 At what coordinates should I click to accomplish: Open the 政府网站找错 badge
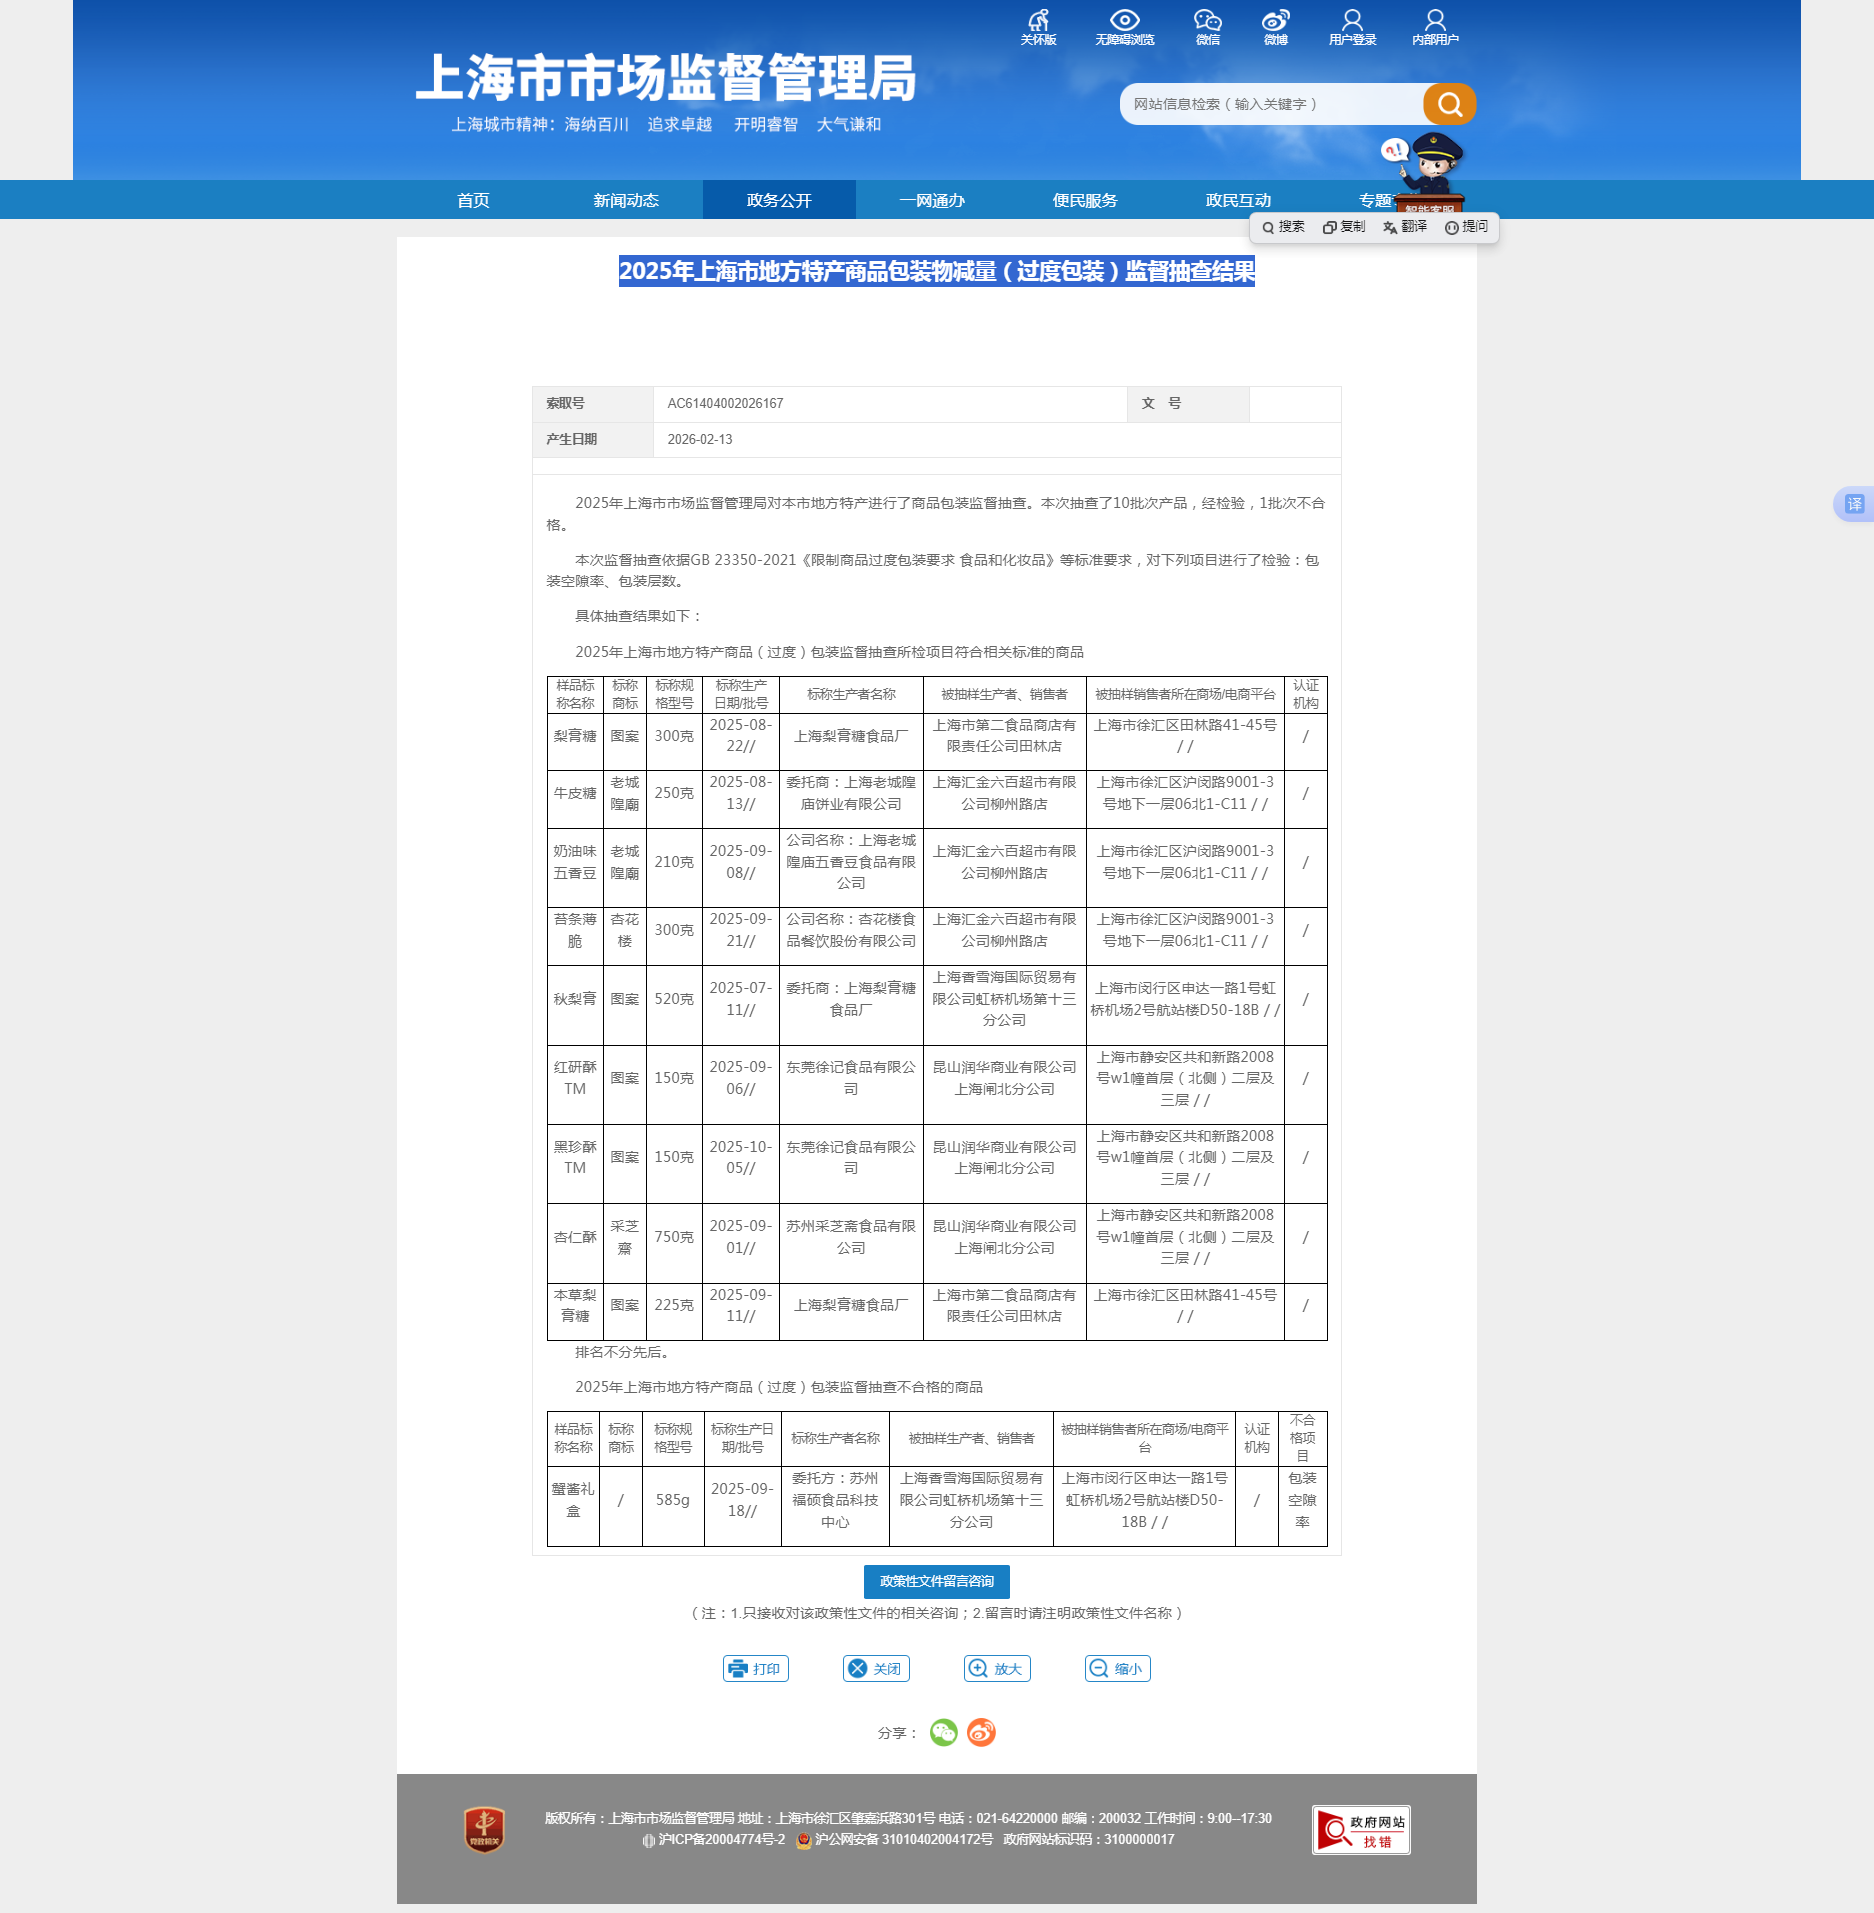point(1361,1830)
